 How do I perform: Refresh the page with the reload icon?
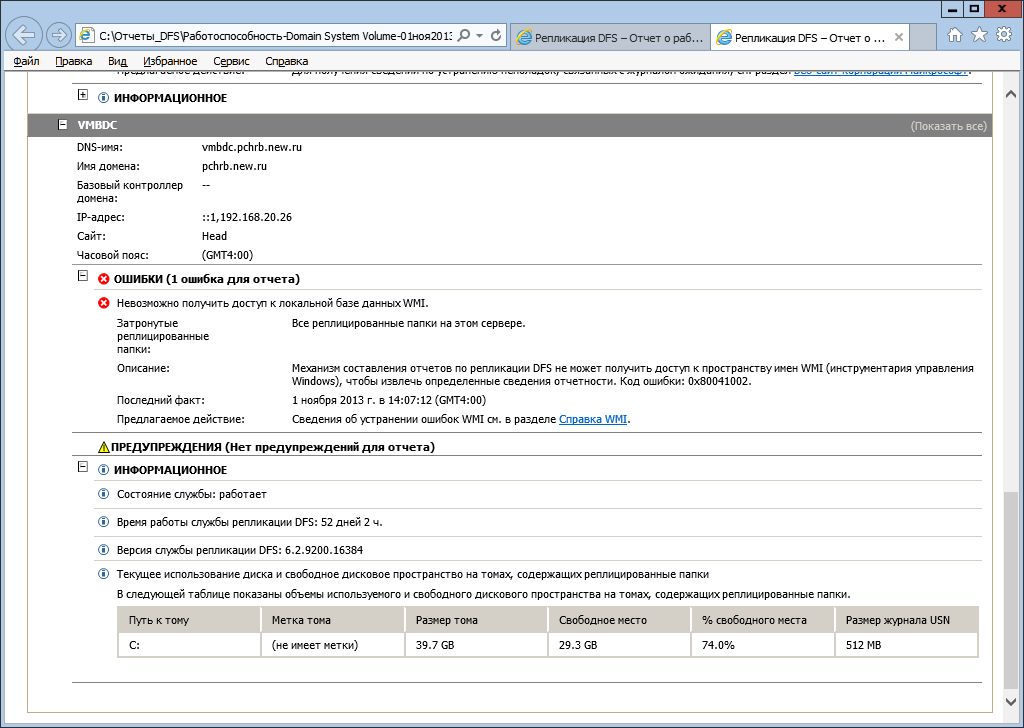[496, 36]
